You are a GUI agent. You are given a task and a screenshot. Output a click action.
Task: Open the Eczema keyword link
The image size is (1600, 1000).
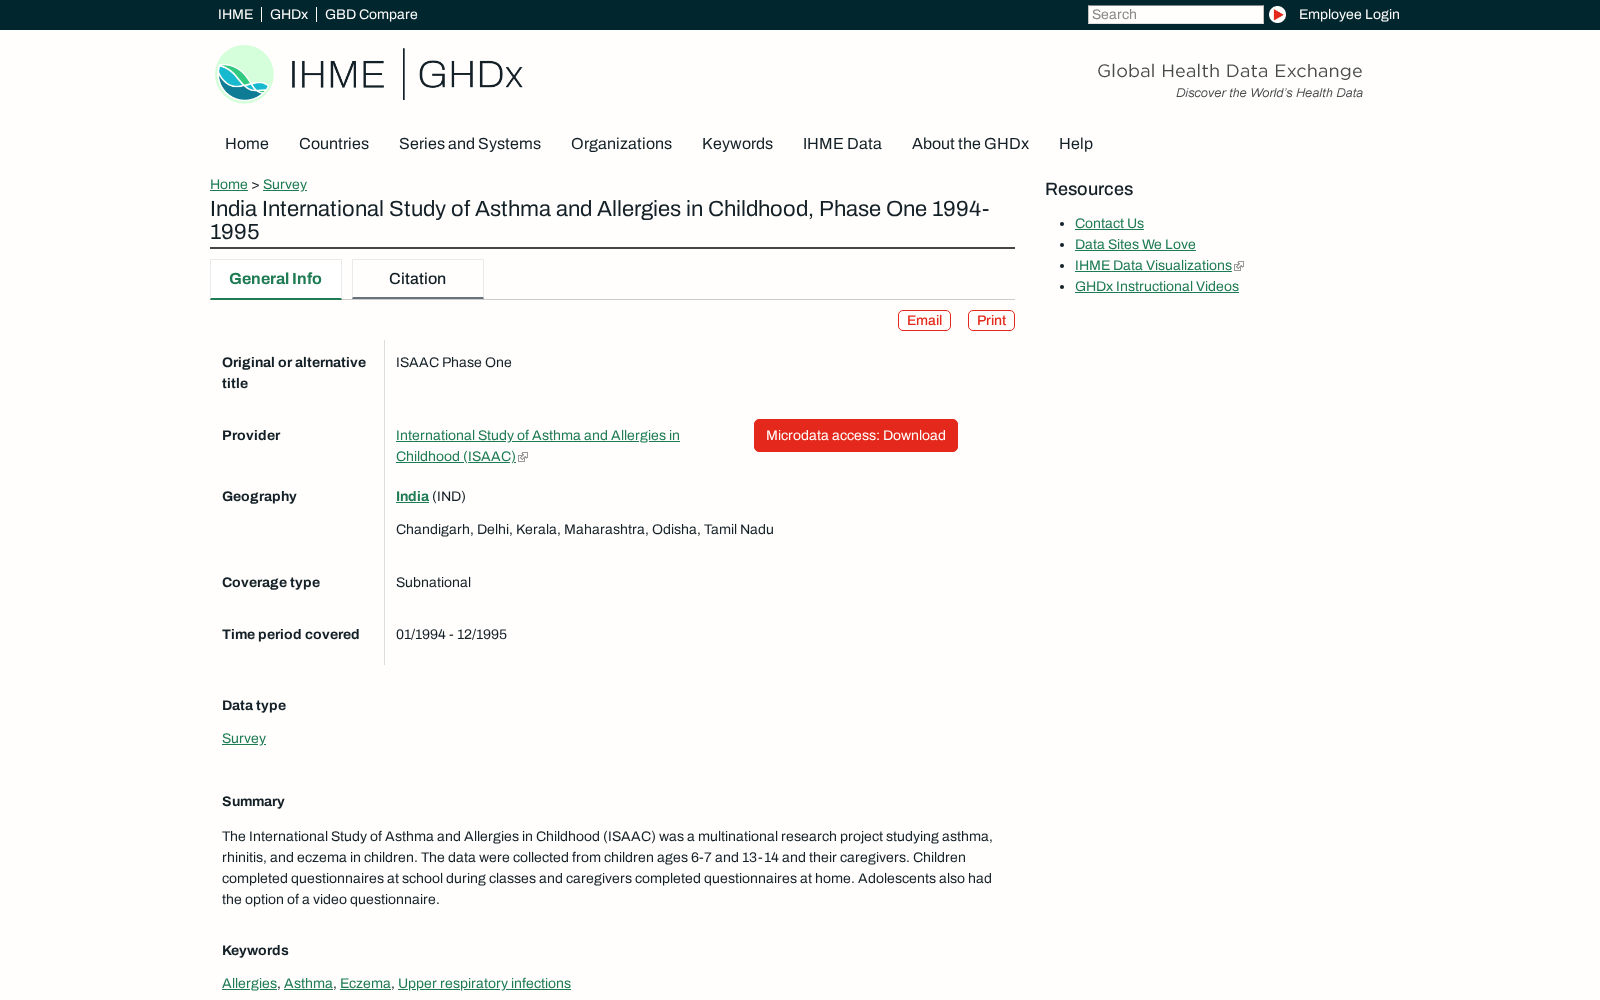tap(365, 983)
